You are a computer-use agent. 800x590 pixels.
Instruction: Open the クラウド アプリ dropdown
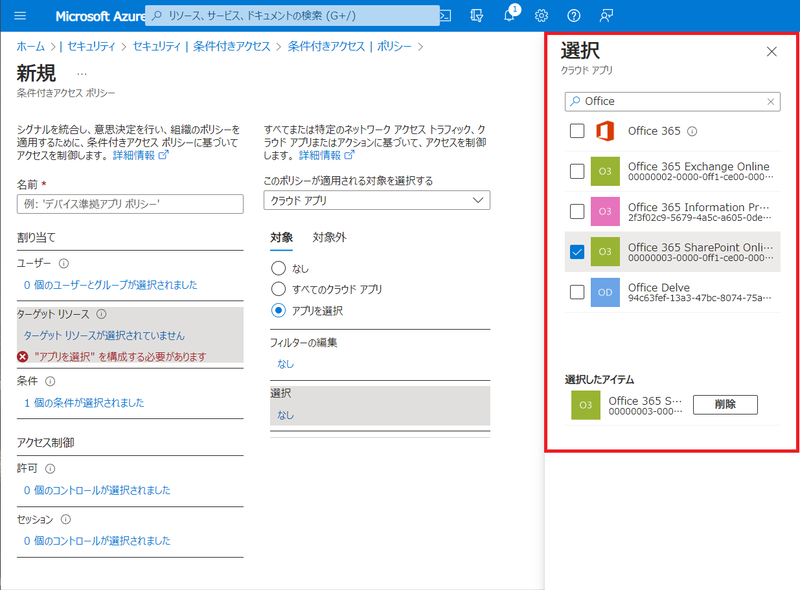coord(377,200)
